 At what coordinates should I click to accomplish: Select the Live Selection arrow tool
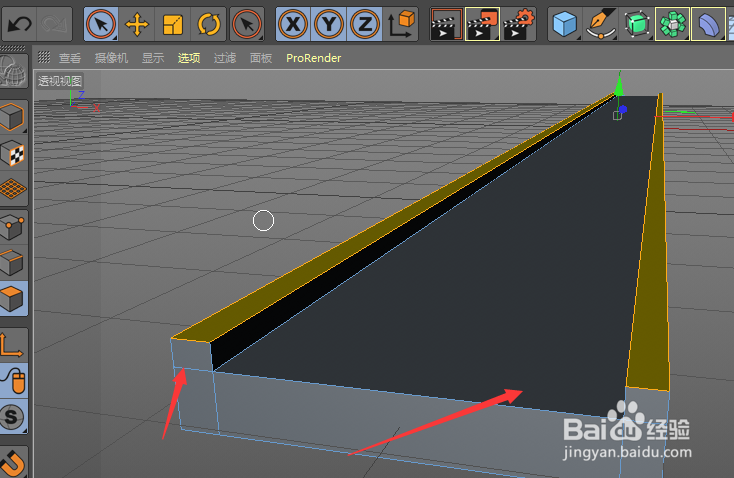pyautogui.click(x=101, y=24)
